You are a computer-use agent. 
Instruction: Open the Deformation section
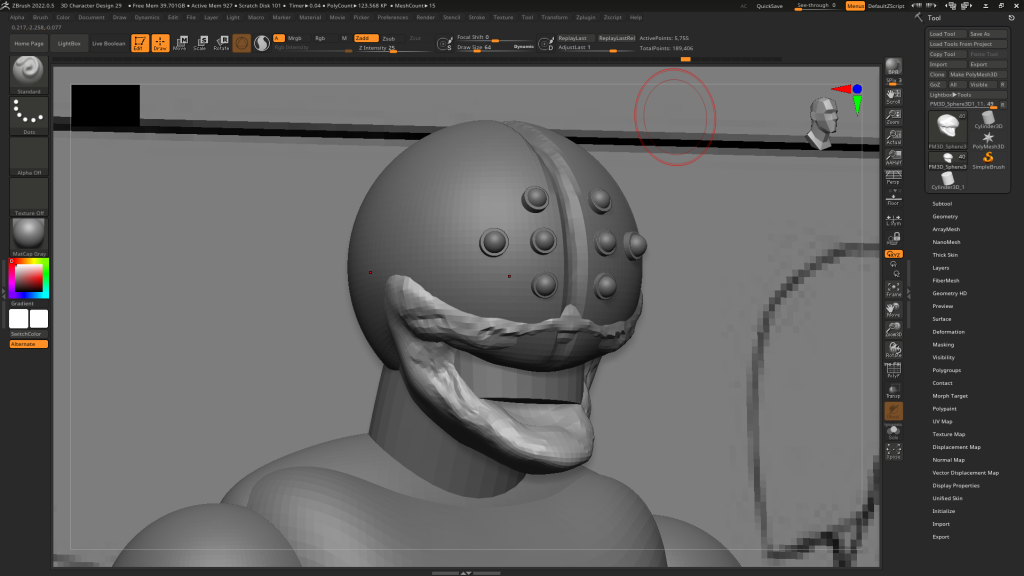click(x=948, y=331)
